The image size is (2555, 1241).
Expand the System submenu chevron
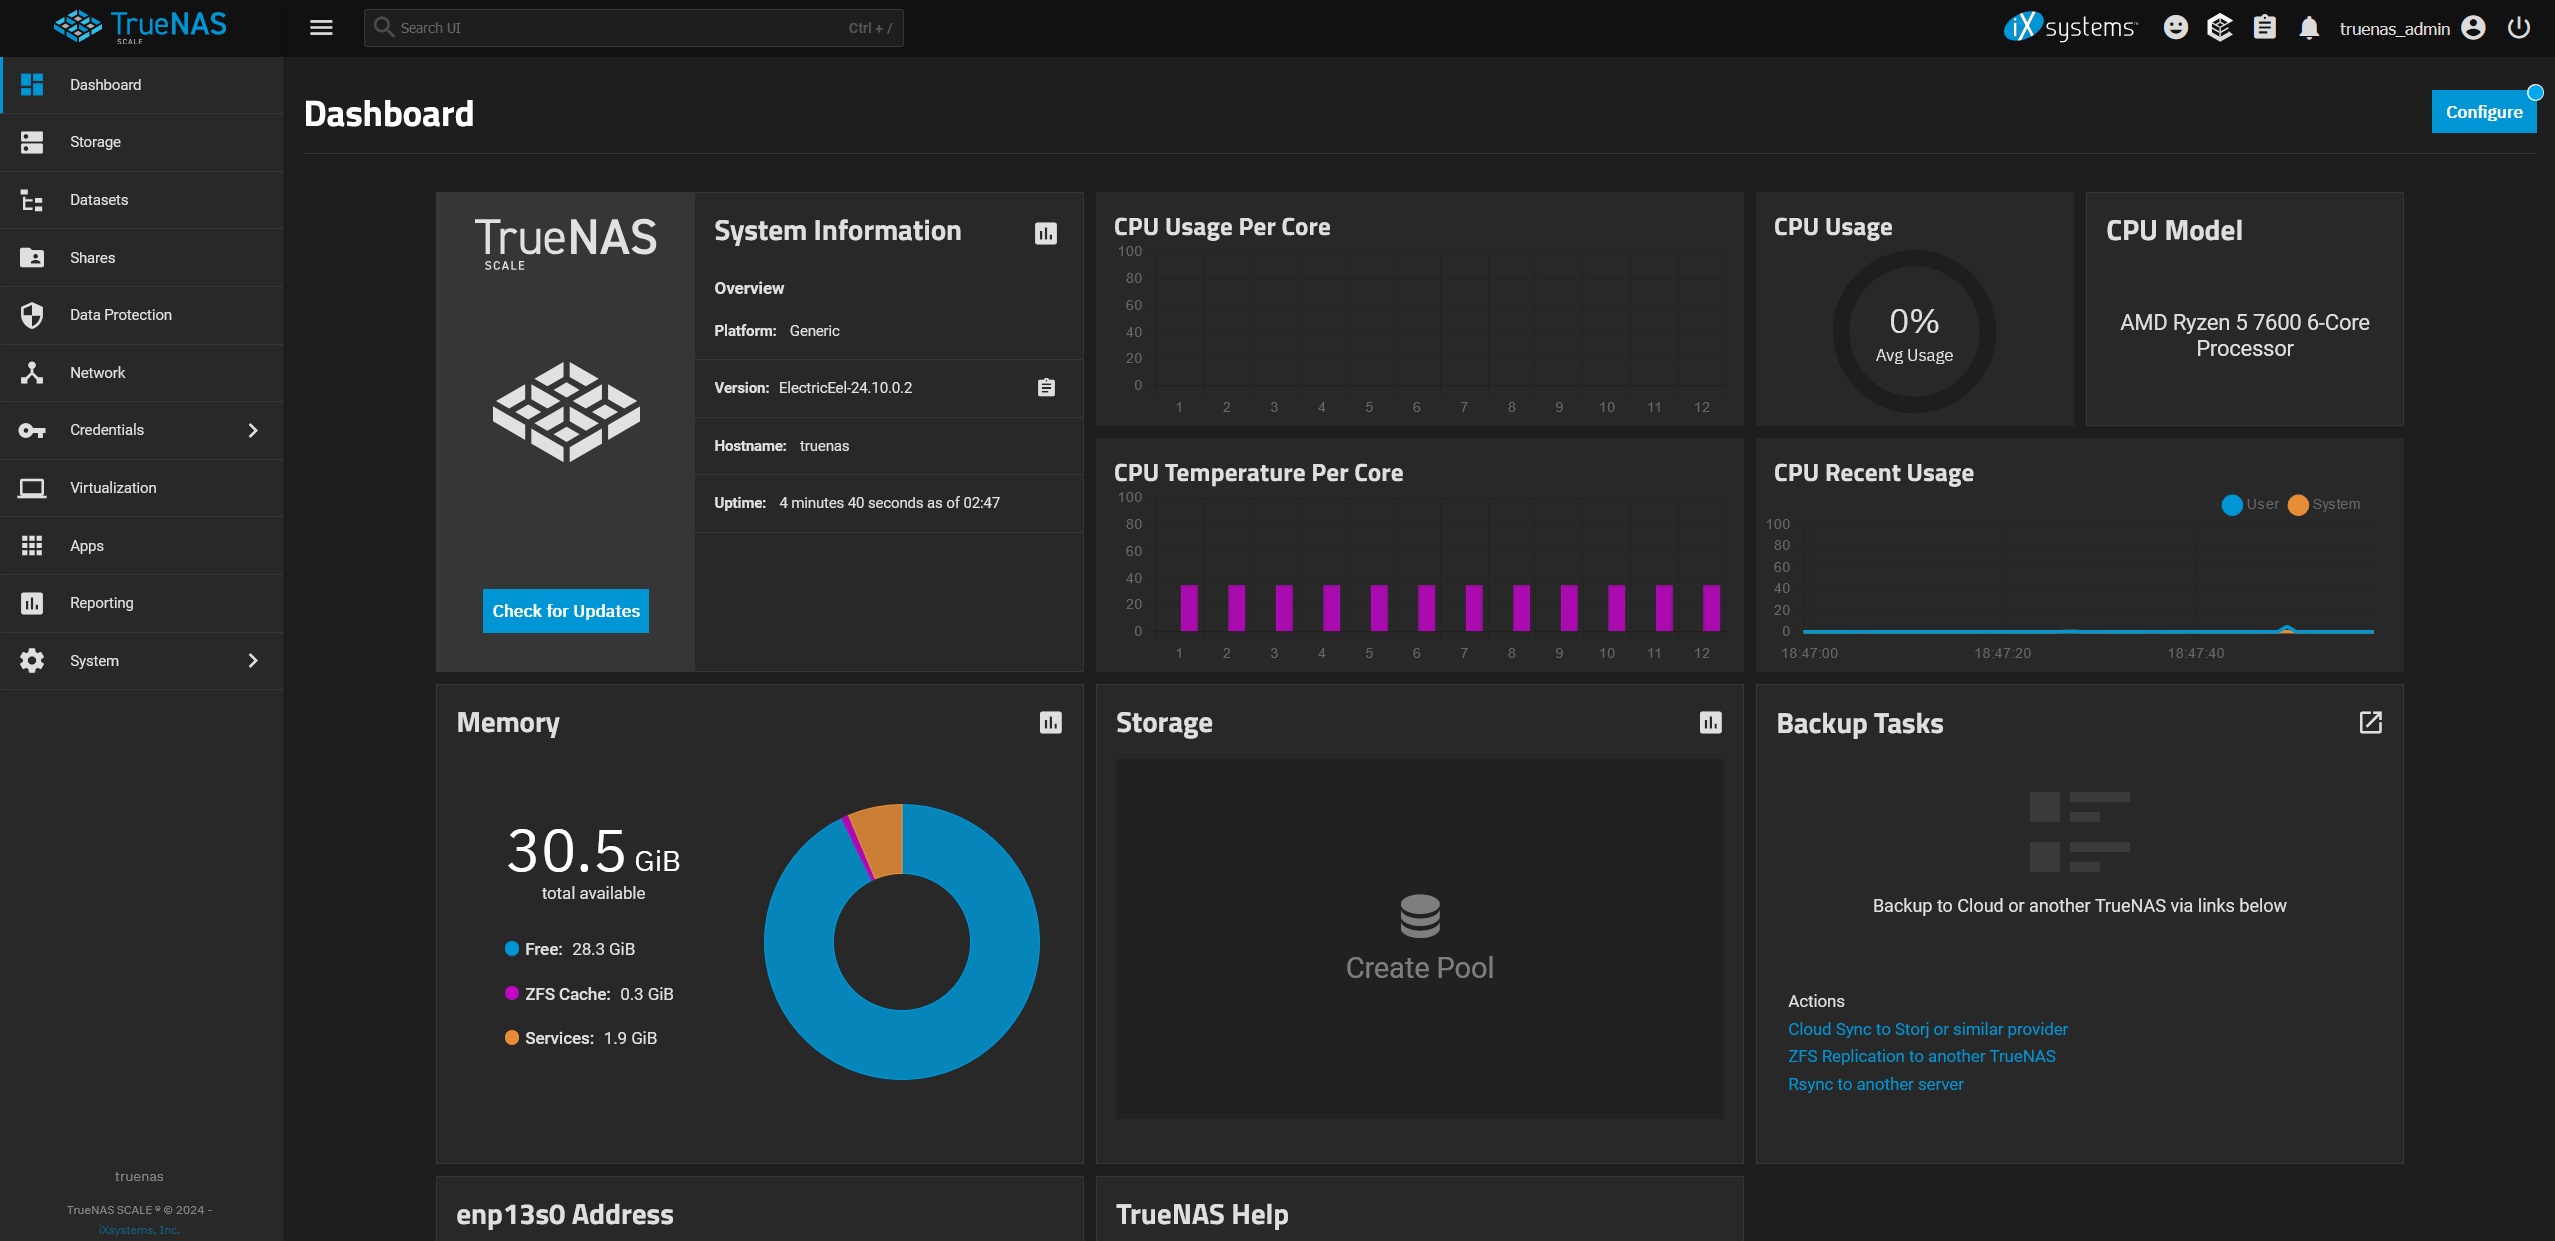pos(253,661)
